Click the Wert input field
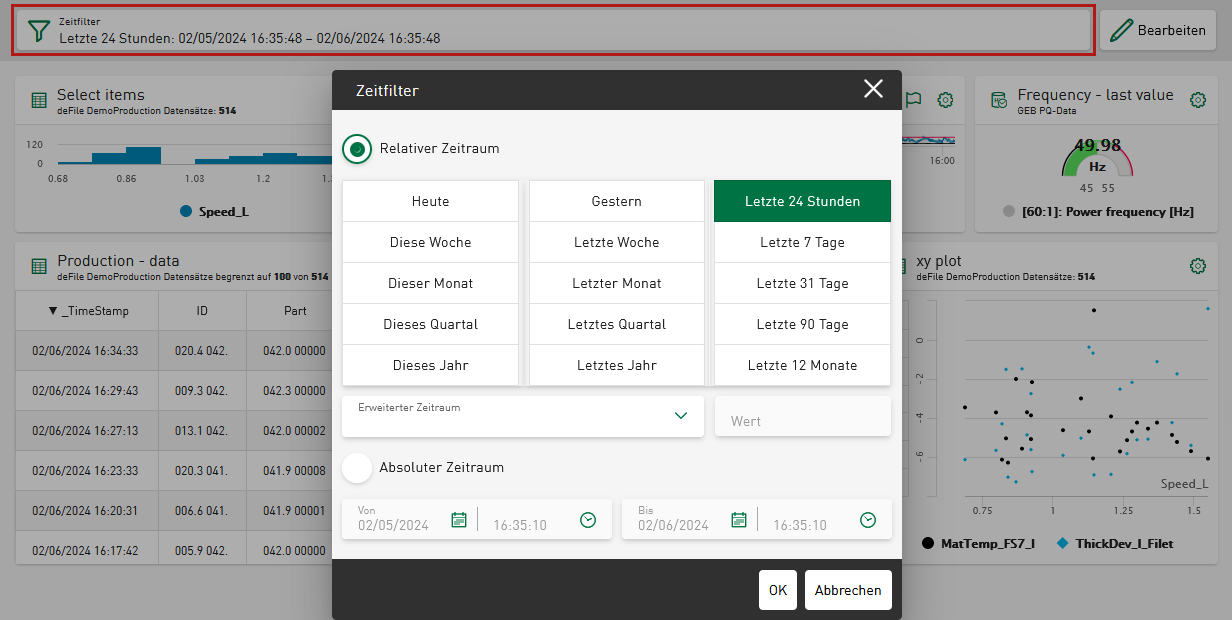Image resolution: width=1232 pixels, height=620 pixels. pyautogui.click(x=802, y=421)
